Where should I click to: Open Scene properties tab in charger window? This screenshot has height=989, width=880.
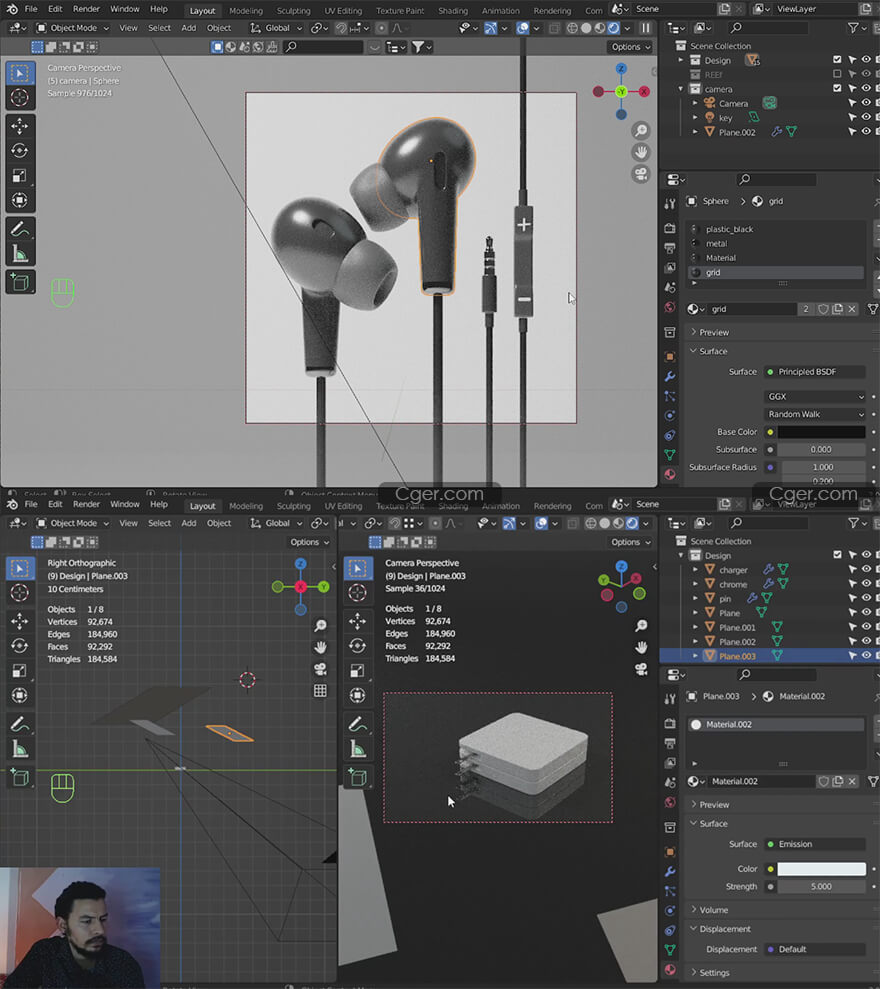pos(670,782)
